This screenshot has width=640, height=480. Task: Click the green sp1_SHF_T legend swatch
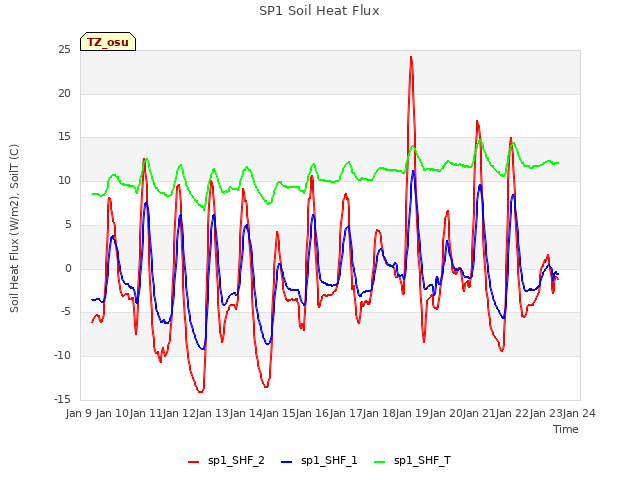(380, 462)
